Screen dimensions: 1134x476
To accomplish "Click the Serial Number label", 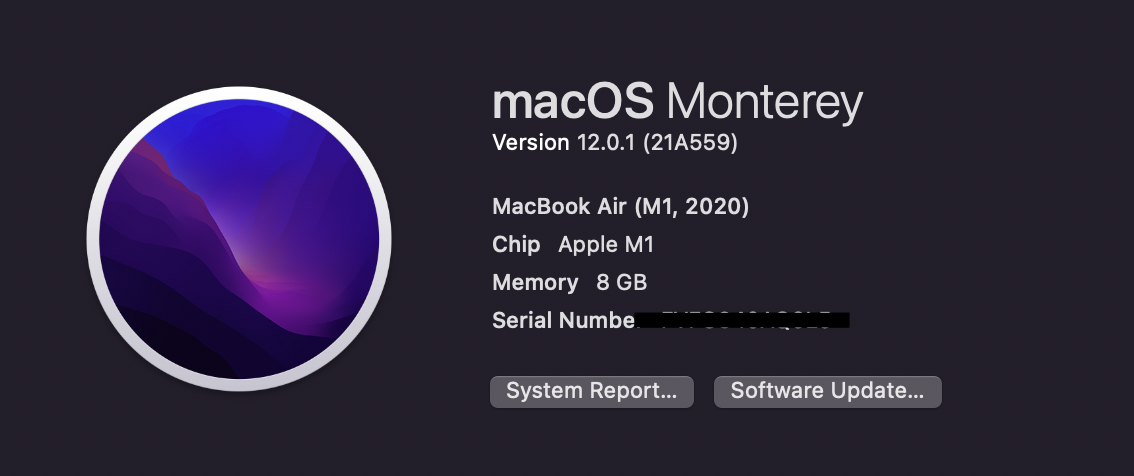I will 563,320.
